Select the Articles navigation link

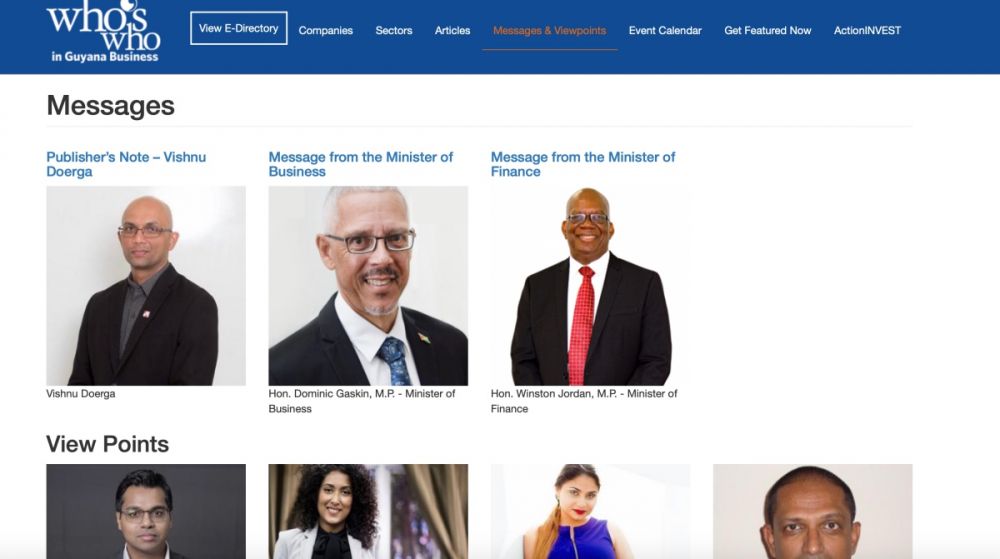point(452,30)
